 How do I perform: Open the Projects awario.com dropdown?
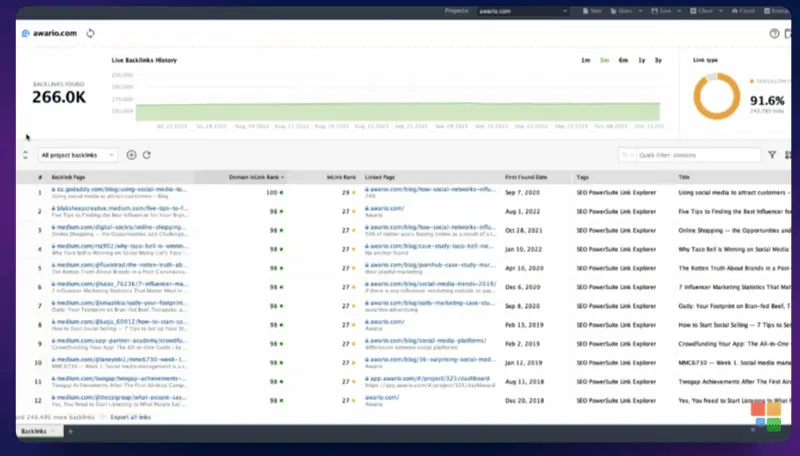(x=522, y=11)
